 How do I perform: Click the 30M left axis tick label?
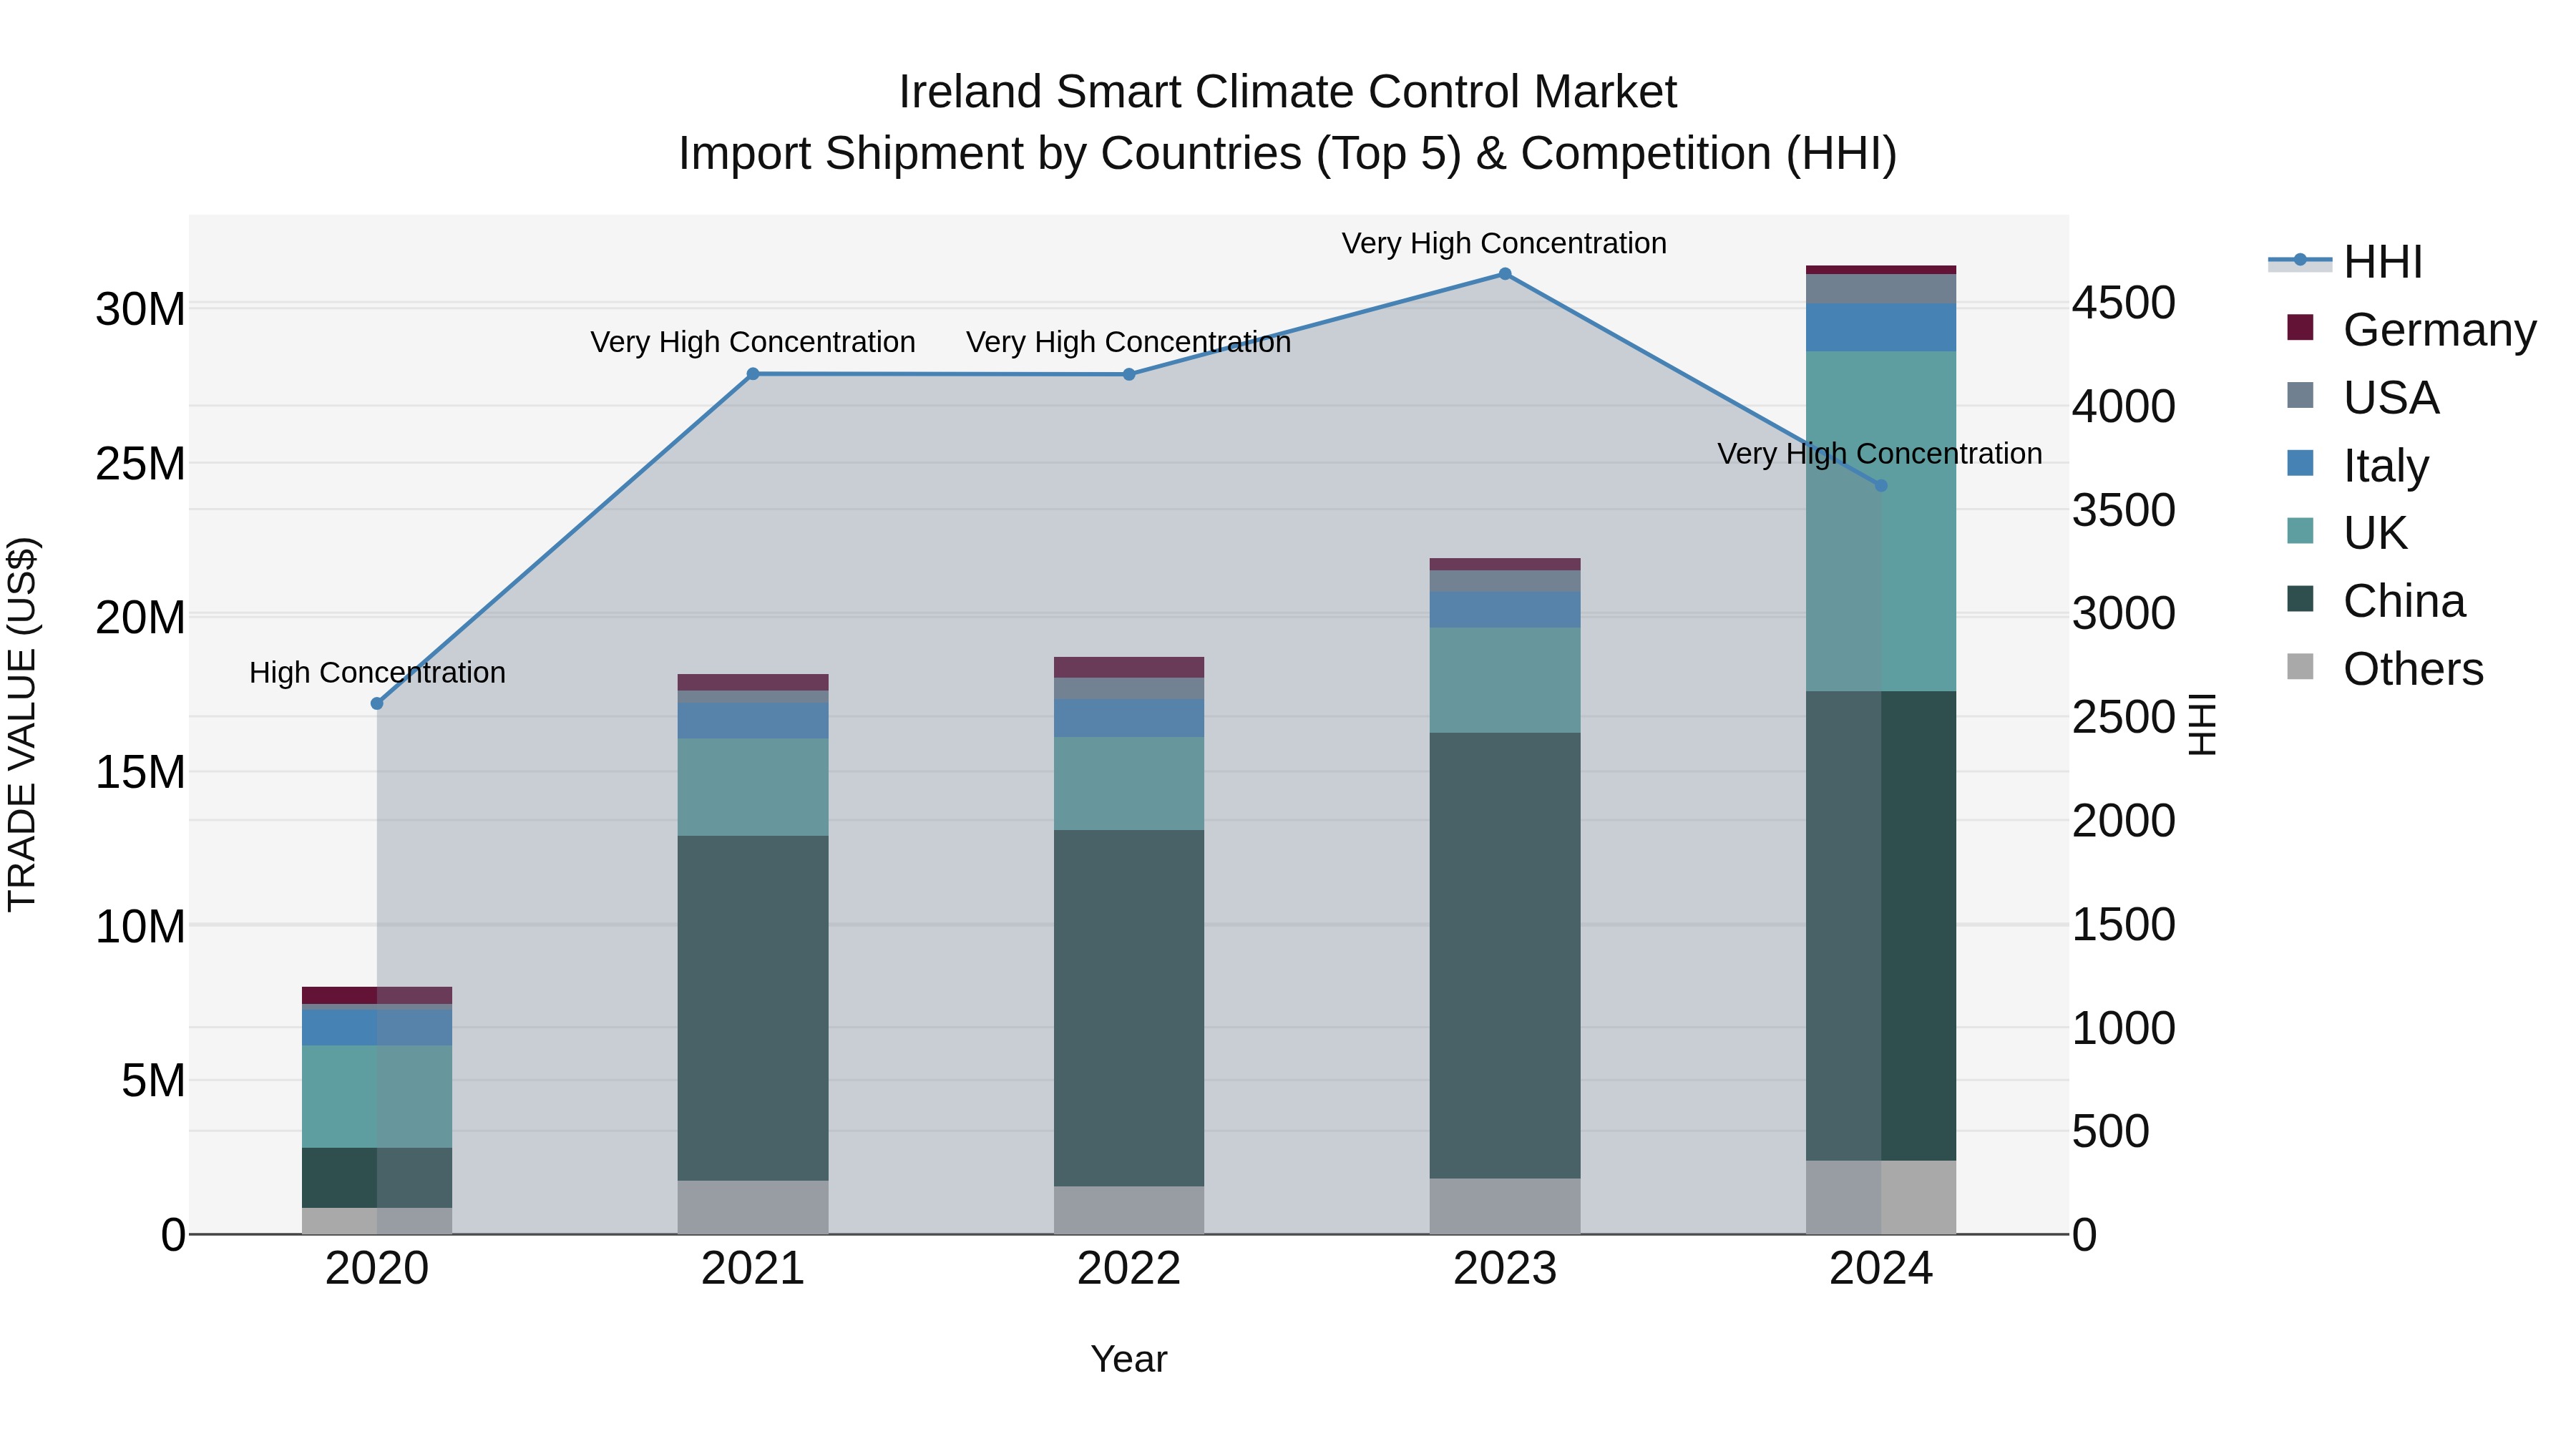pyautogui.click(x=140, y=309)
